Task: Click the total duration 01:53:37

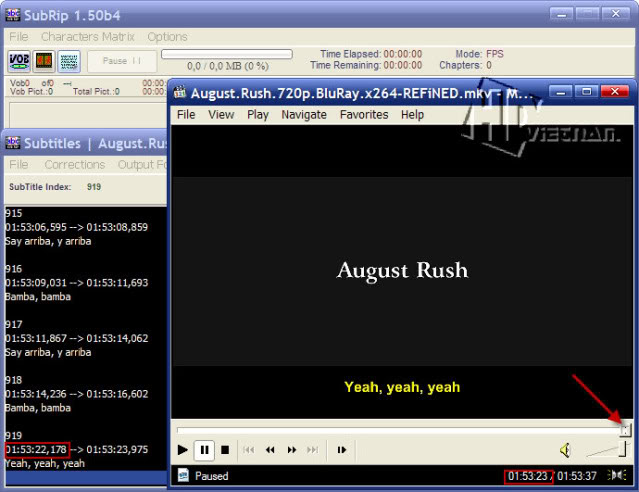Action: [x=577, y=476]
